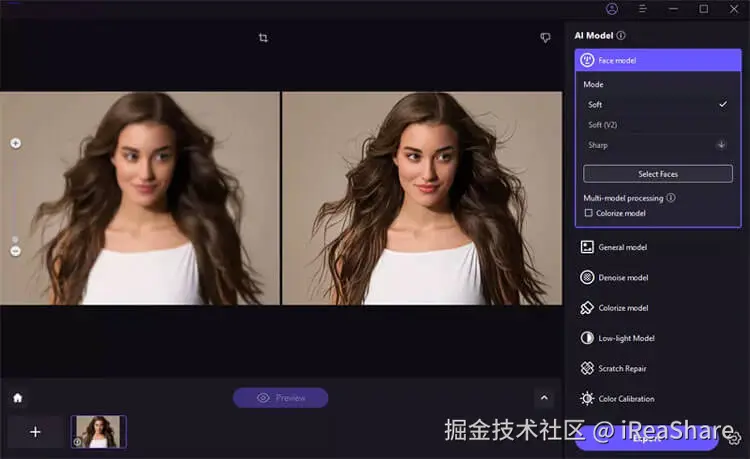
Task: Open the feedback thumbs-down icon
Action: [x=545, y=38]
